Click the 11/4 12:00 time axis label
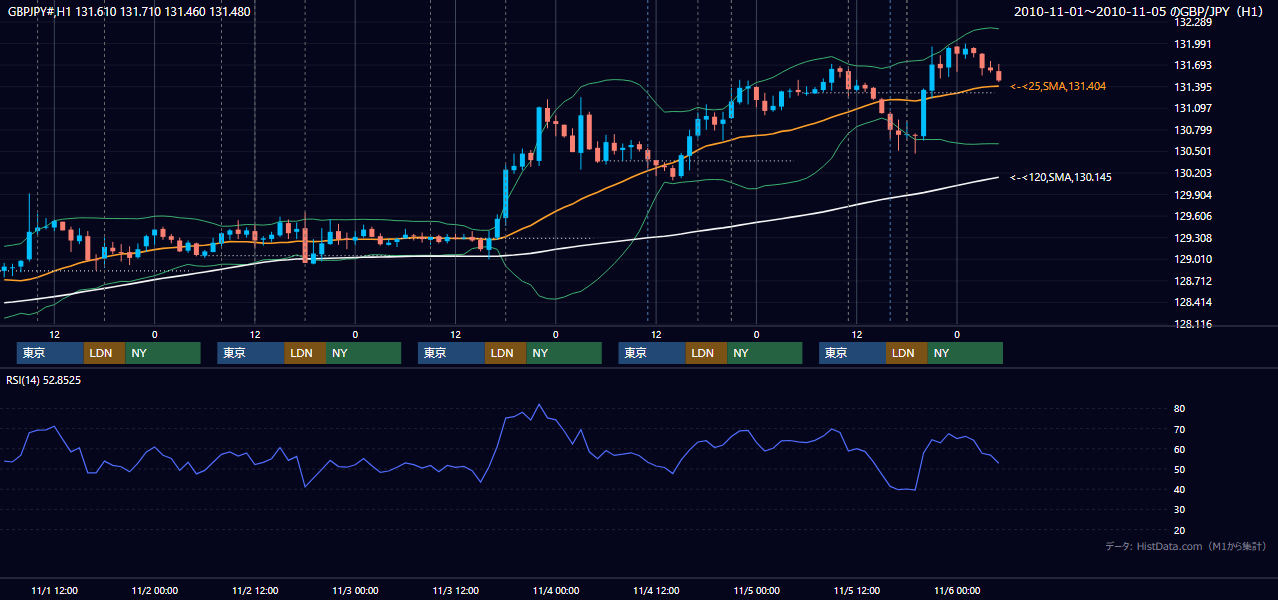Image resolution: width=1278 pixels, height=600 pixels. 656,590
